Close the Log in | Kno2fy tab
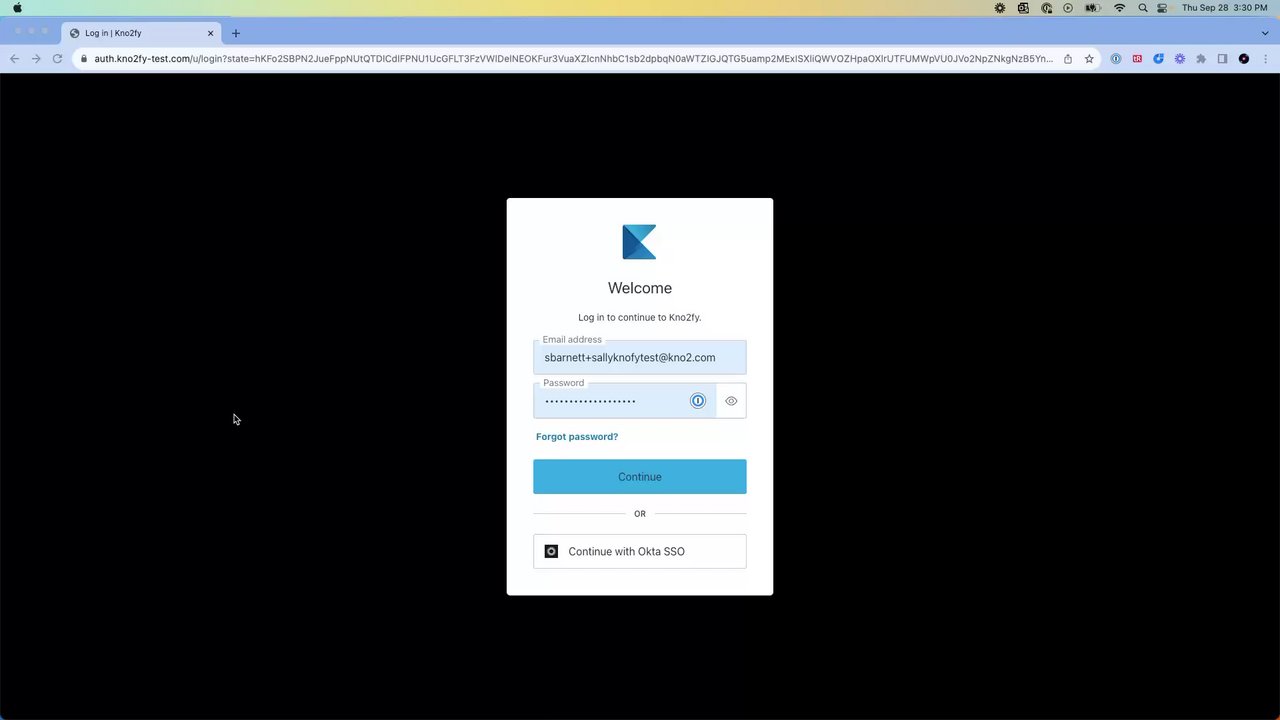 coord(210,33)
